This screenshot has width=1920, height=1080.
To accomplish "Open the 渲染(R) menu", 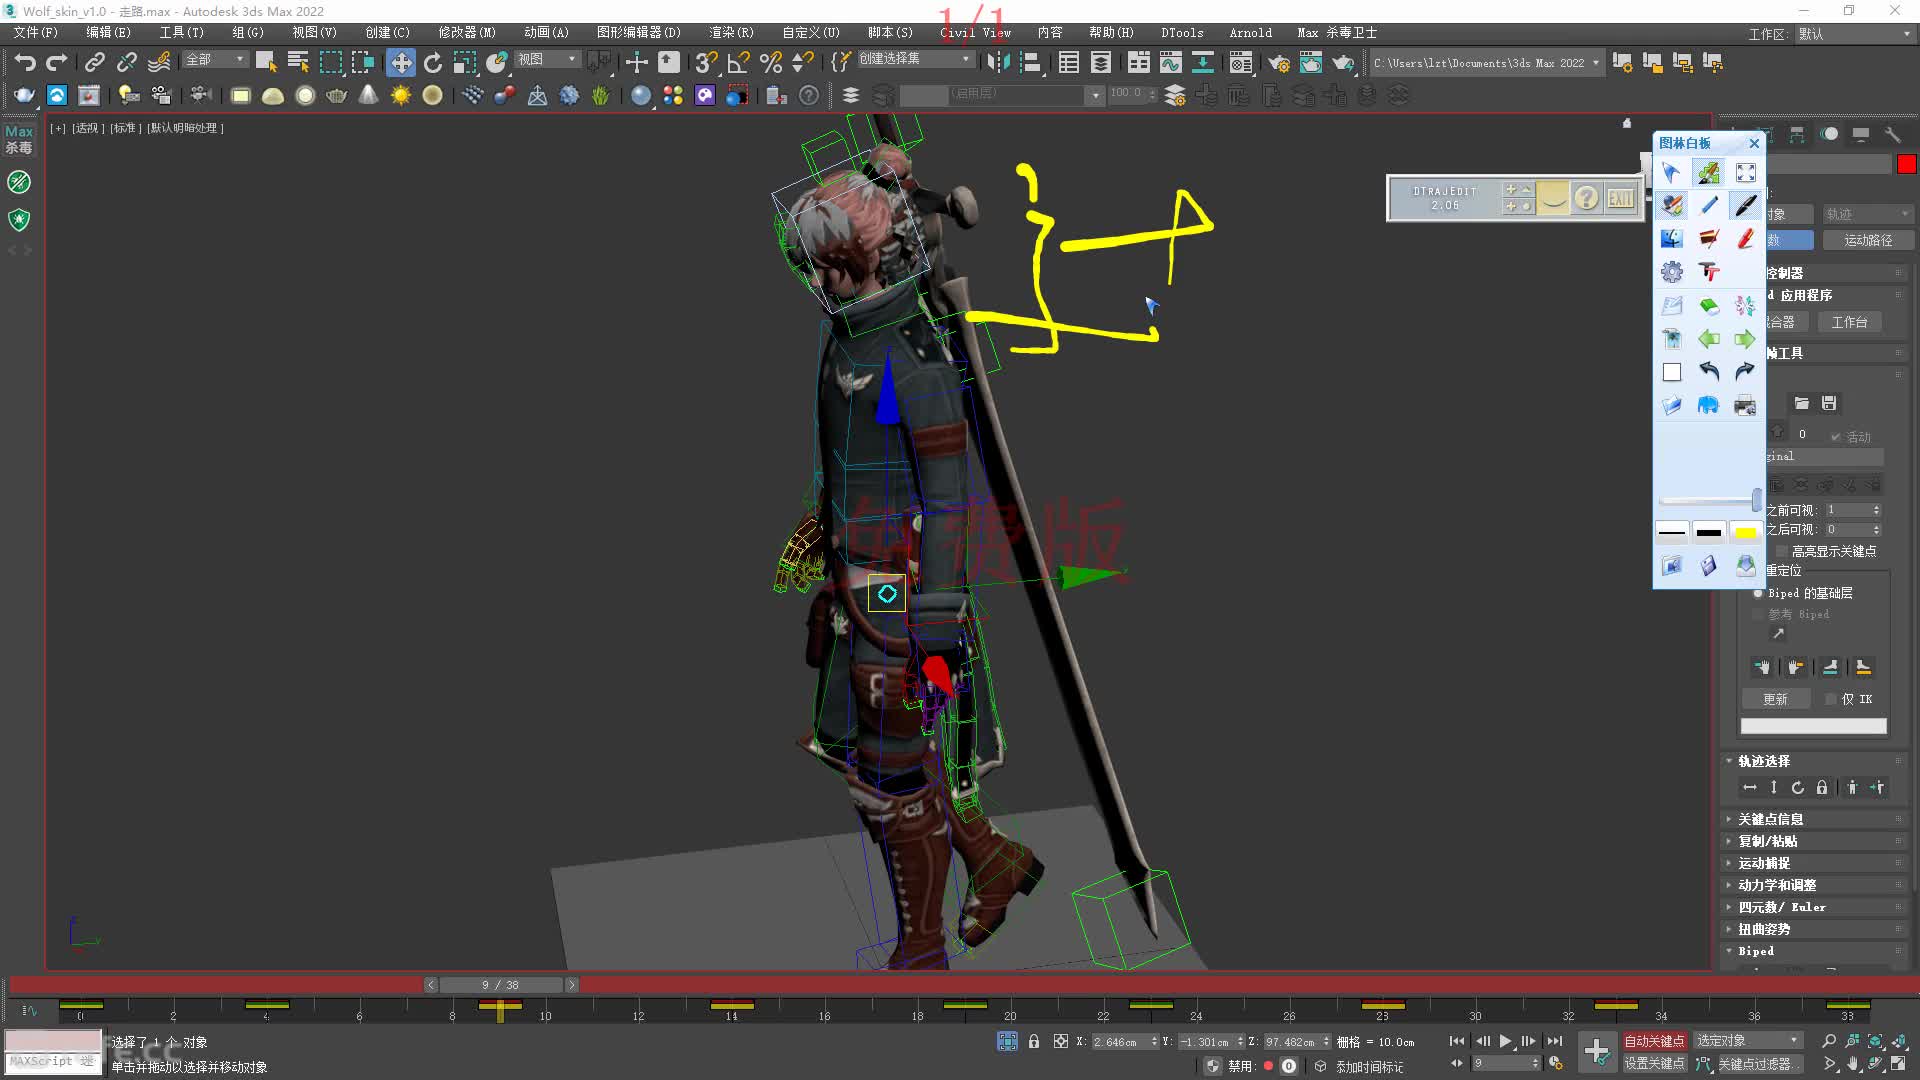I will tap(731, 33).
